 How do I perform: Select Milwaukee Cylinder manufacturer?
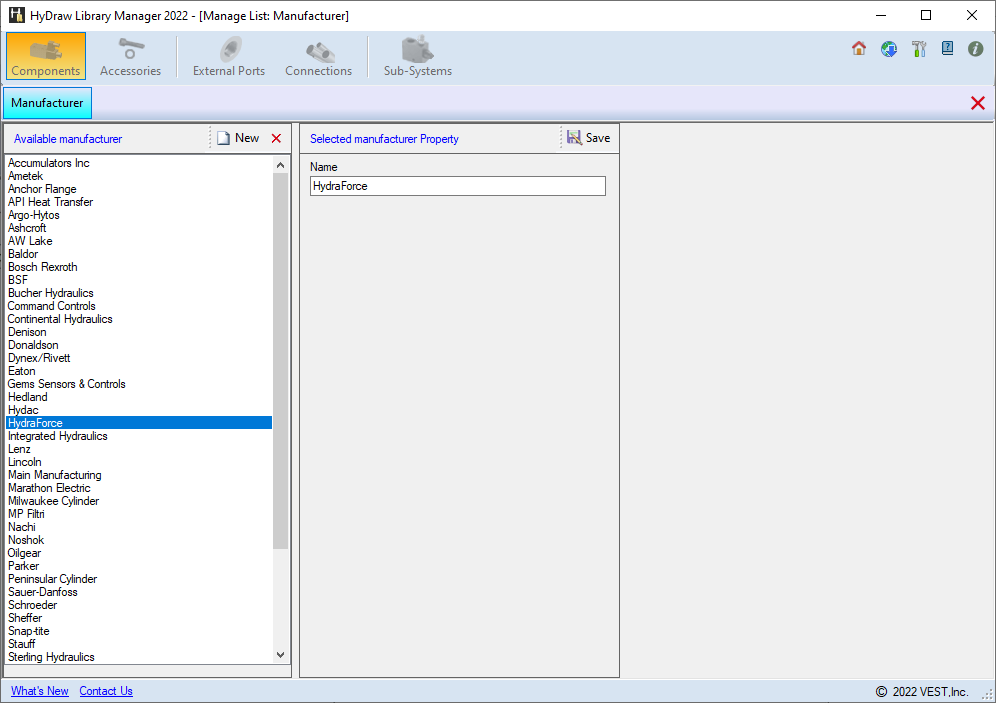coord(139,501)
